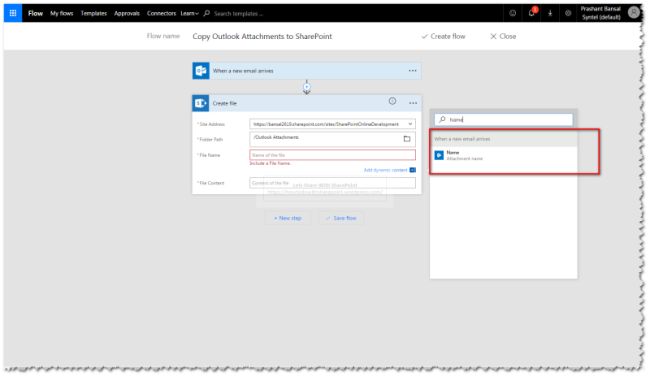Open ellipsis menu on Create file

413,103
